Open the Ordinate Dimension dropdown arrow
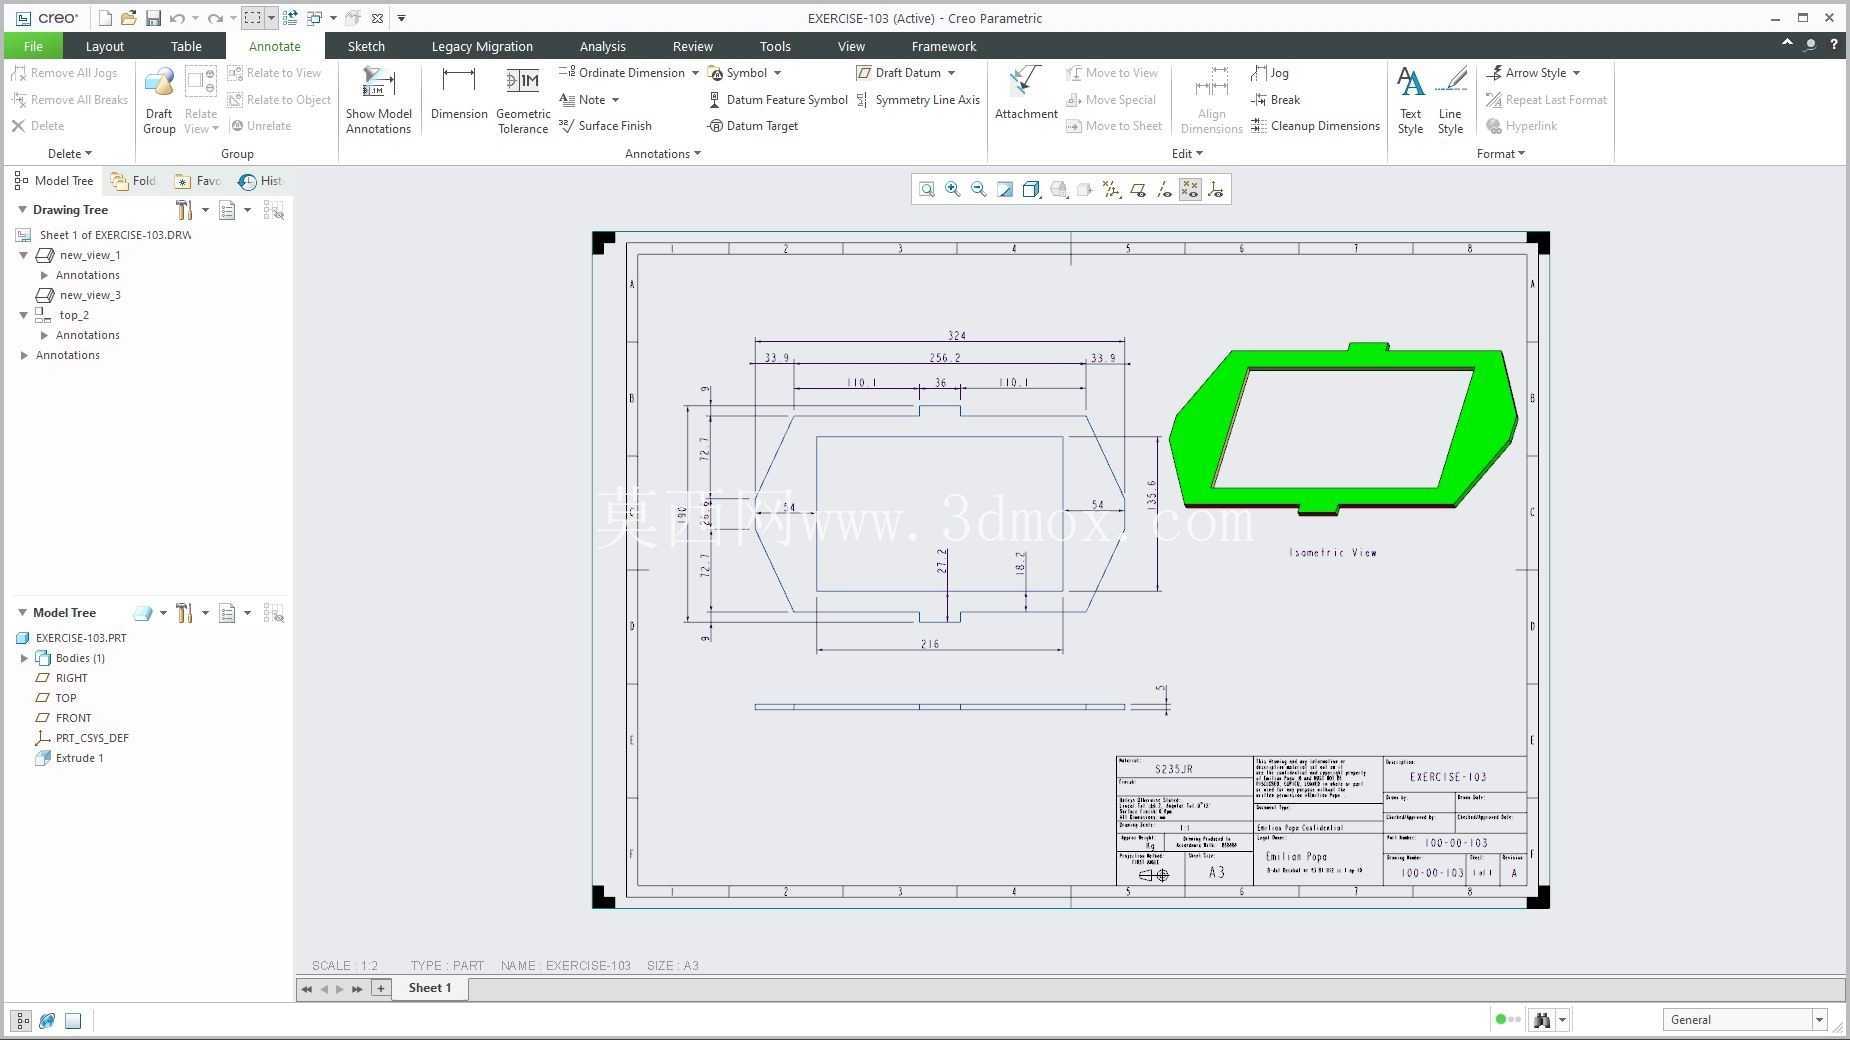Viewport: 1850px width, 1040px height. [695, 73]
